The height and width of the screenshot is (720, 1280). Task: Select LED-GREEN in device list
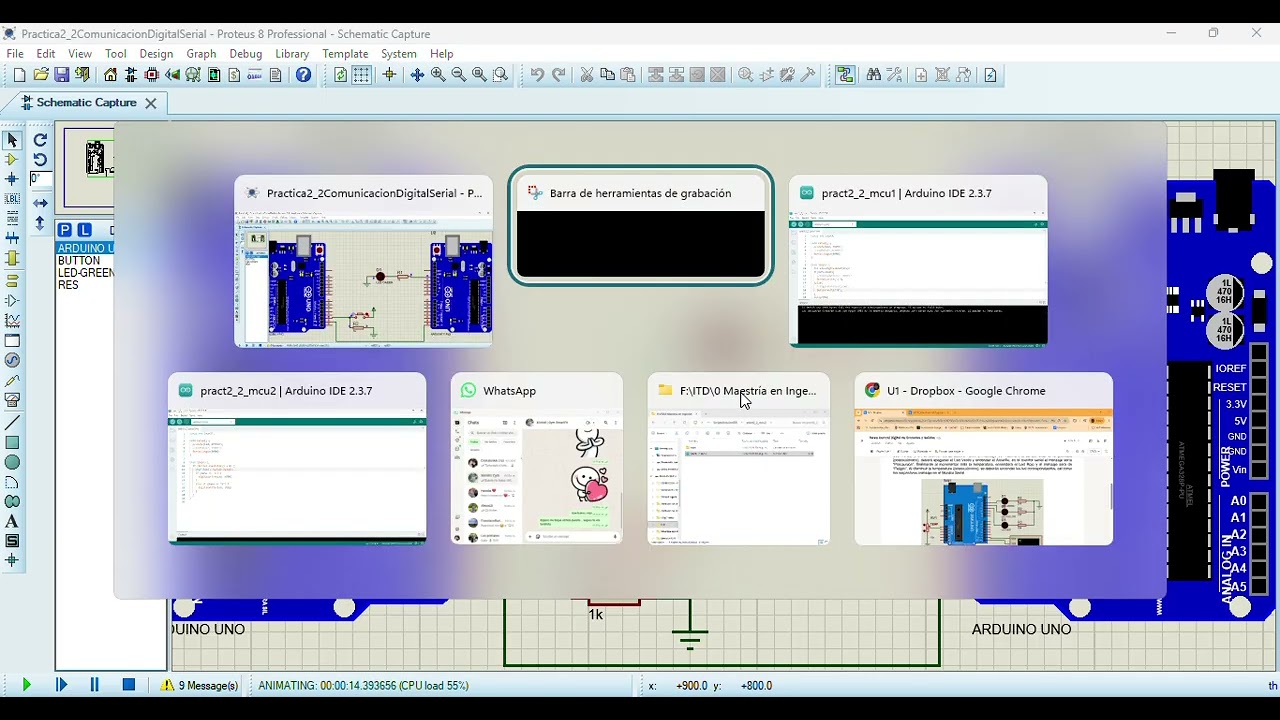pos(85,273)
